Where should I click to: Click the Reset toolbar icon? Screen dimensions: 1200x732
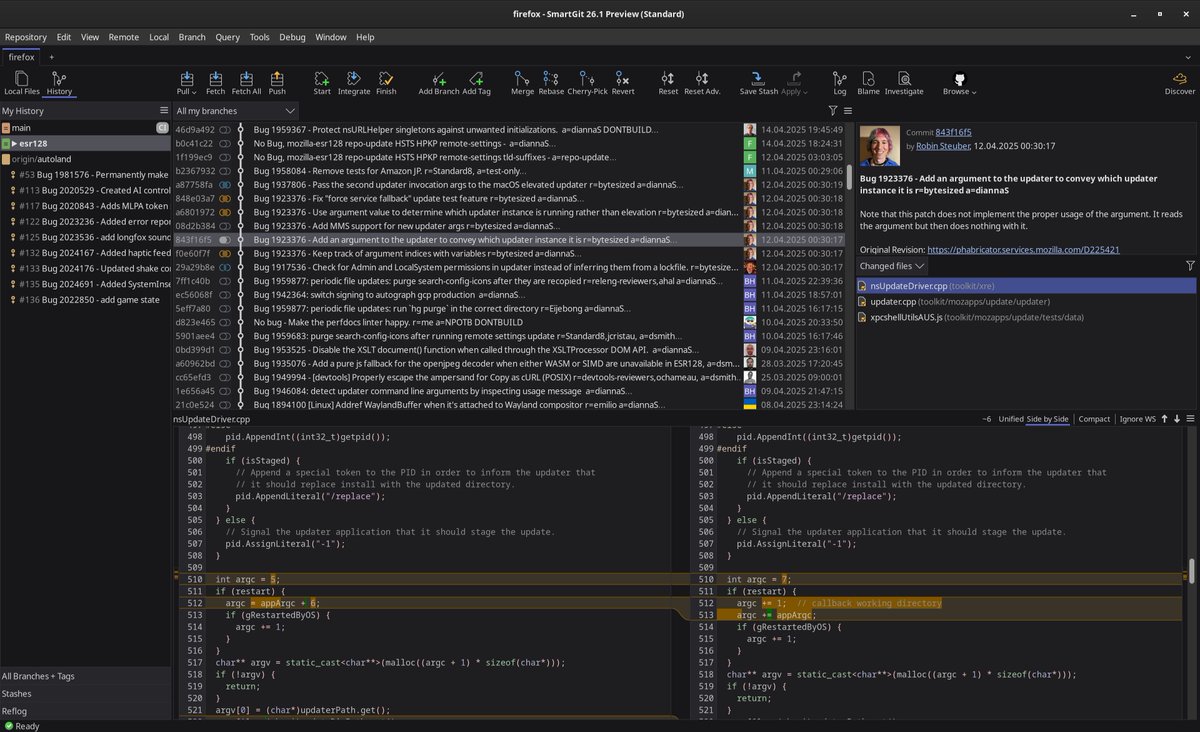coord(668,82)
